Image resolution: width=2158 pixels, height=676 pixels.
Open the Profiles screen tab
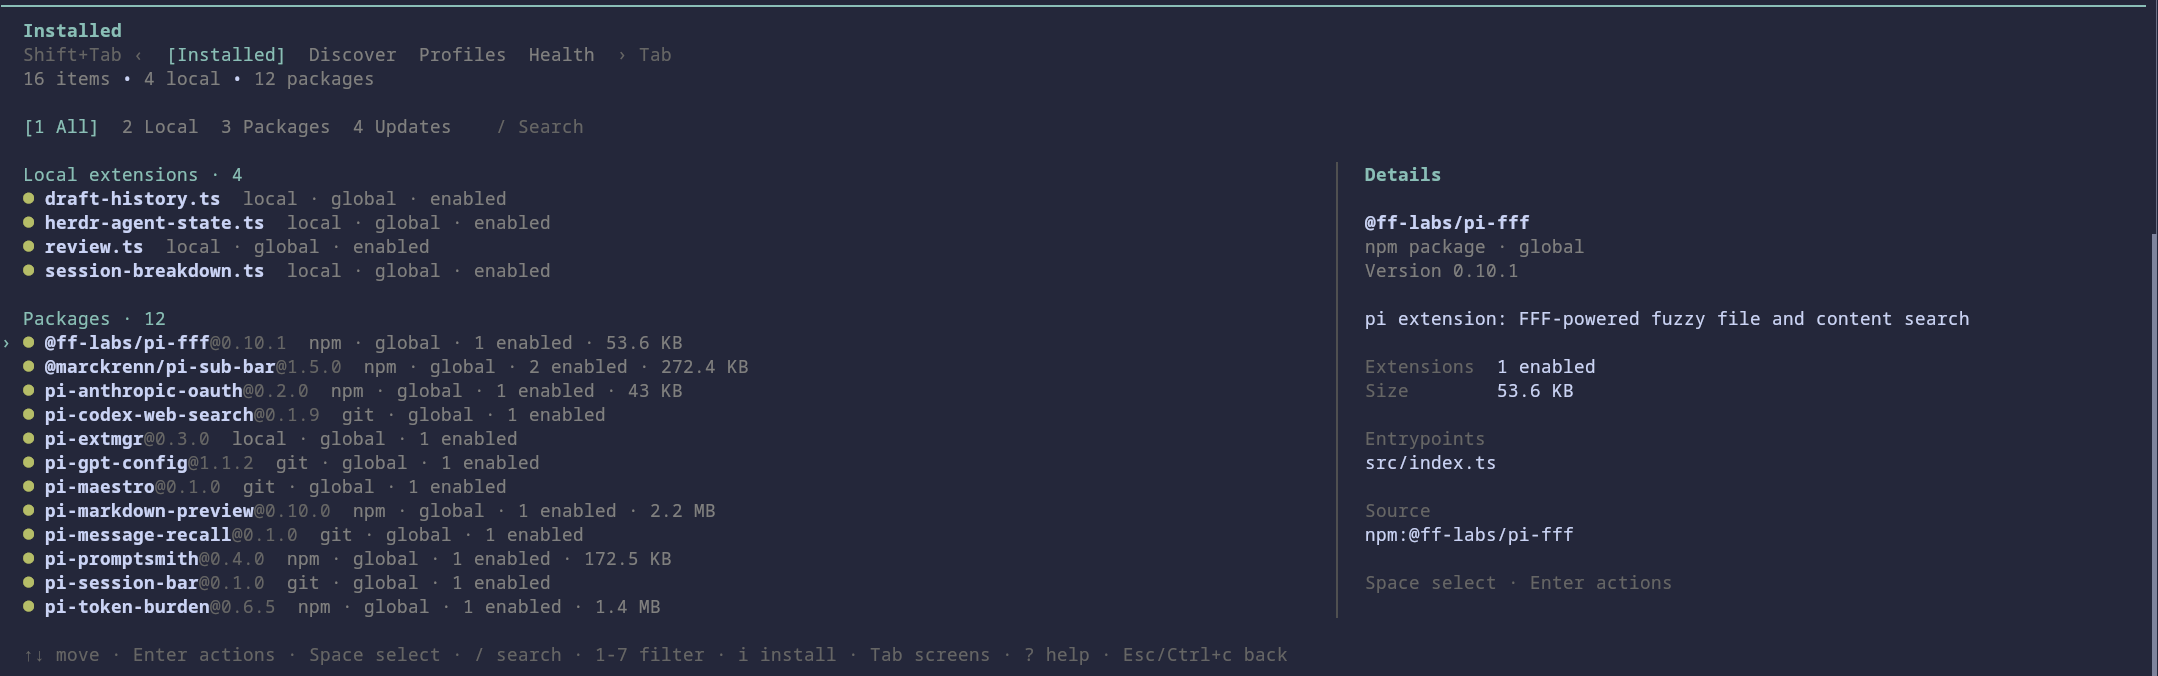(462, 55)
